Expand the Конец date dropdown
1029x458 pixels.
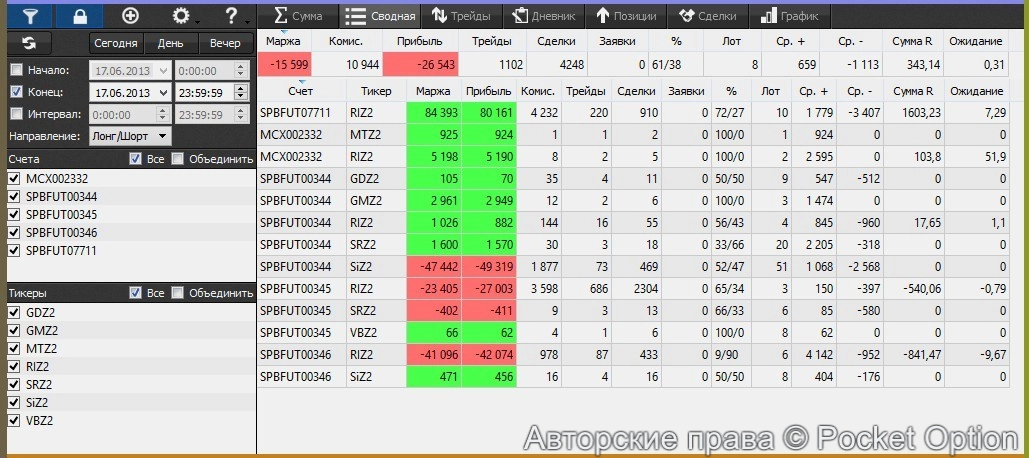(x=164, y=92)
